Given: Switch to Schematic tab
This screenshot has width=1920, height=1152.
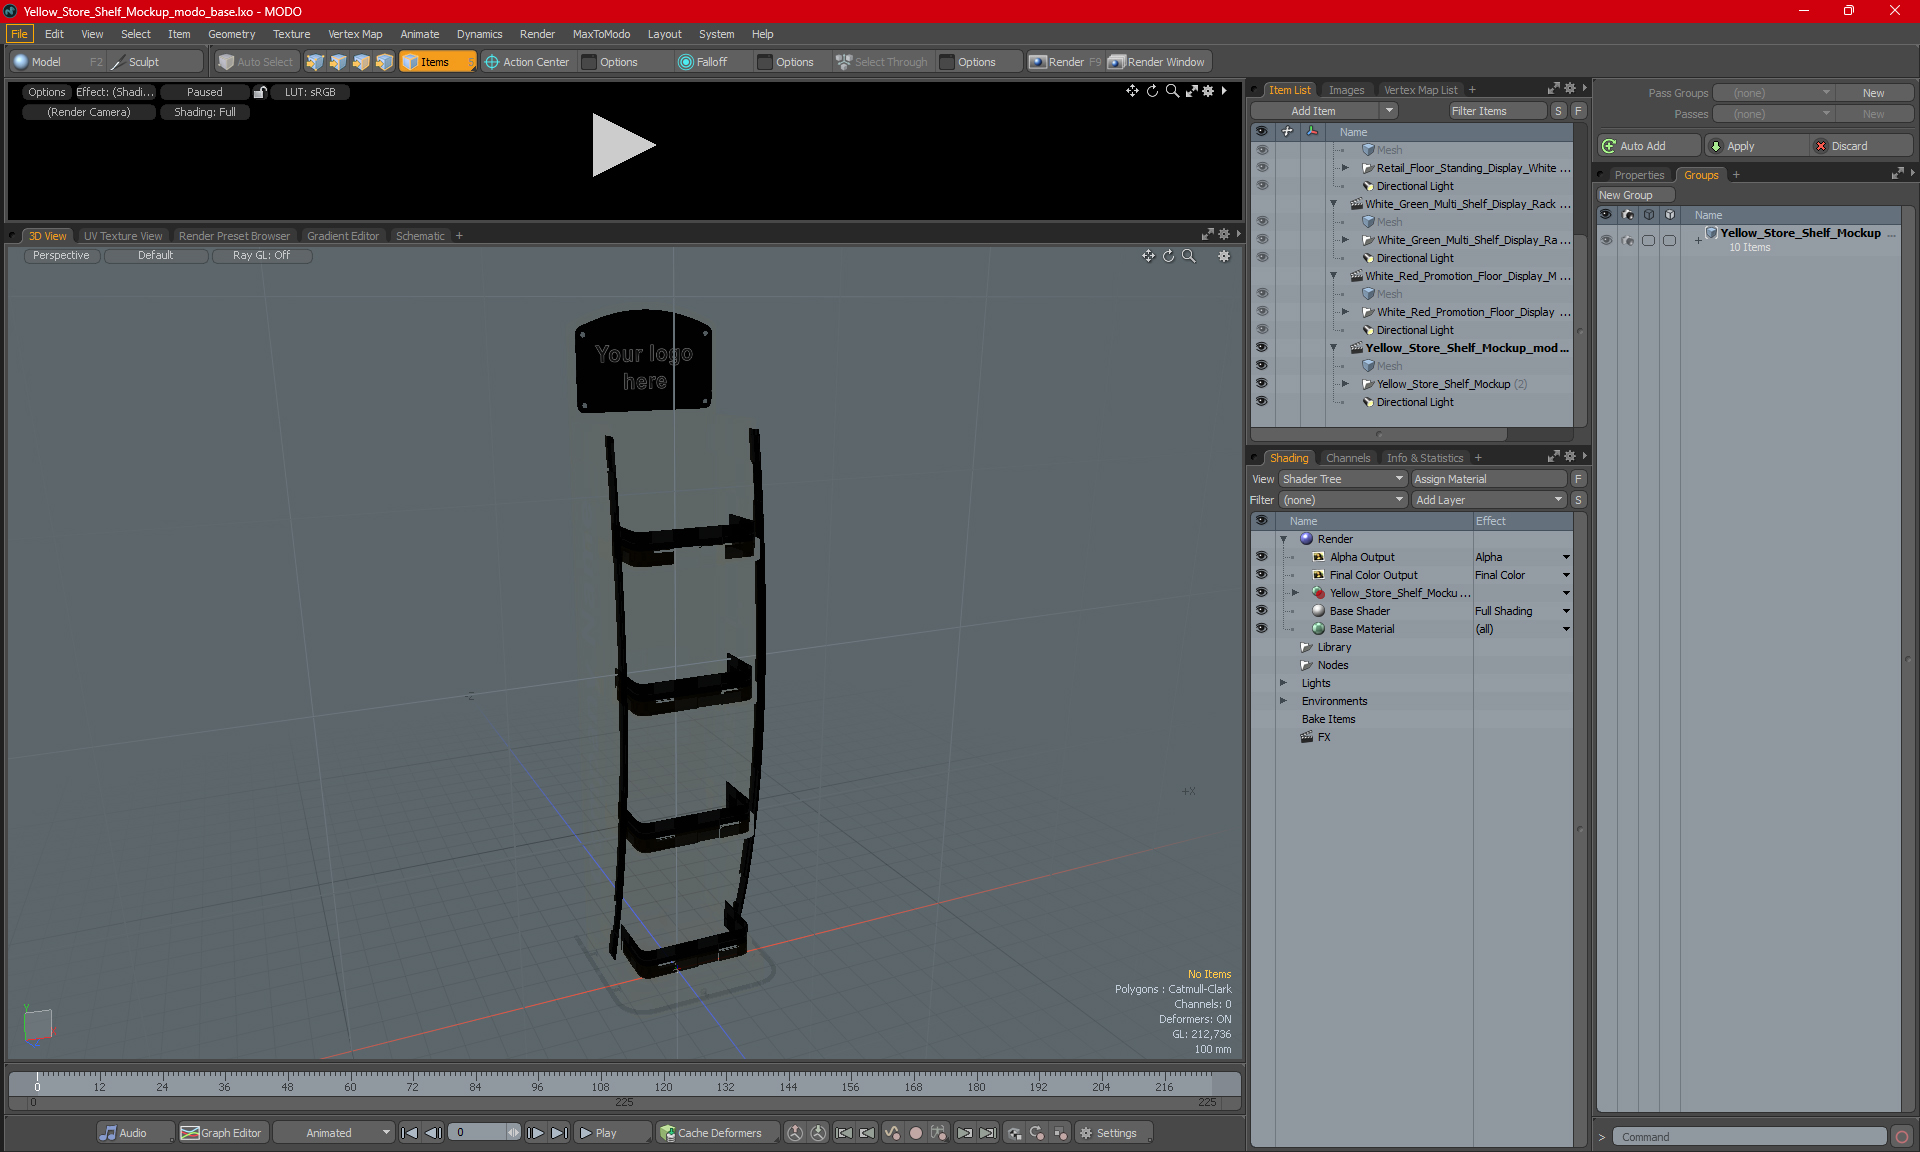Looking at the screenshot, I should (420, 236).
